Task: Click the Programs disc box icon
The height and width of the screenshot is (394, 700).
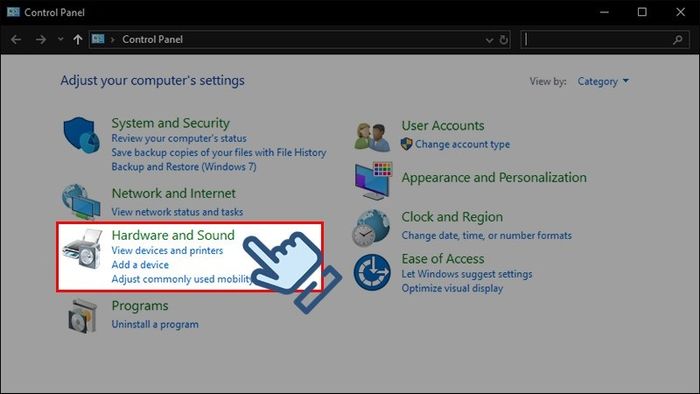Action: tap(82, 316)
